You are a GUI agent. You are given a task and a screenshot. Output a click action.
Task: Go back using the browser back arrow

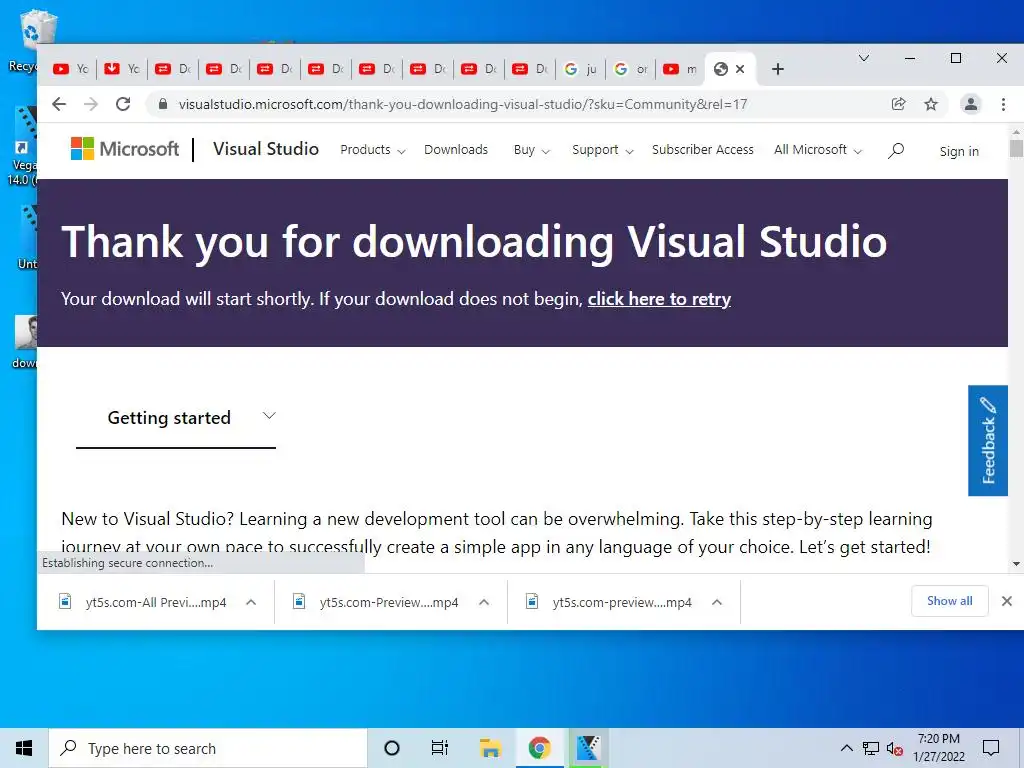(59, 104)
